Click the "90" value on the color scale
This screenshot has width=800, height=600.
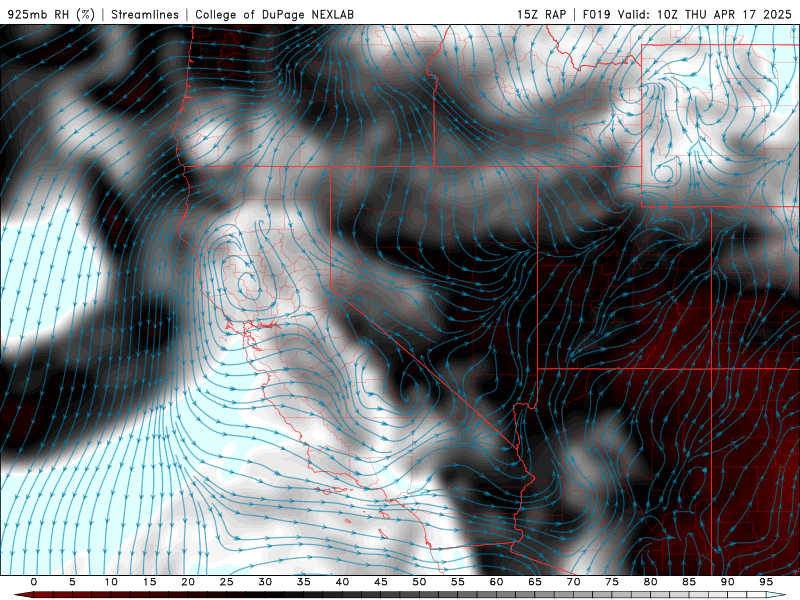(x=727, y=582)
